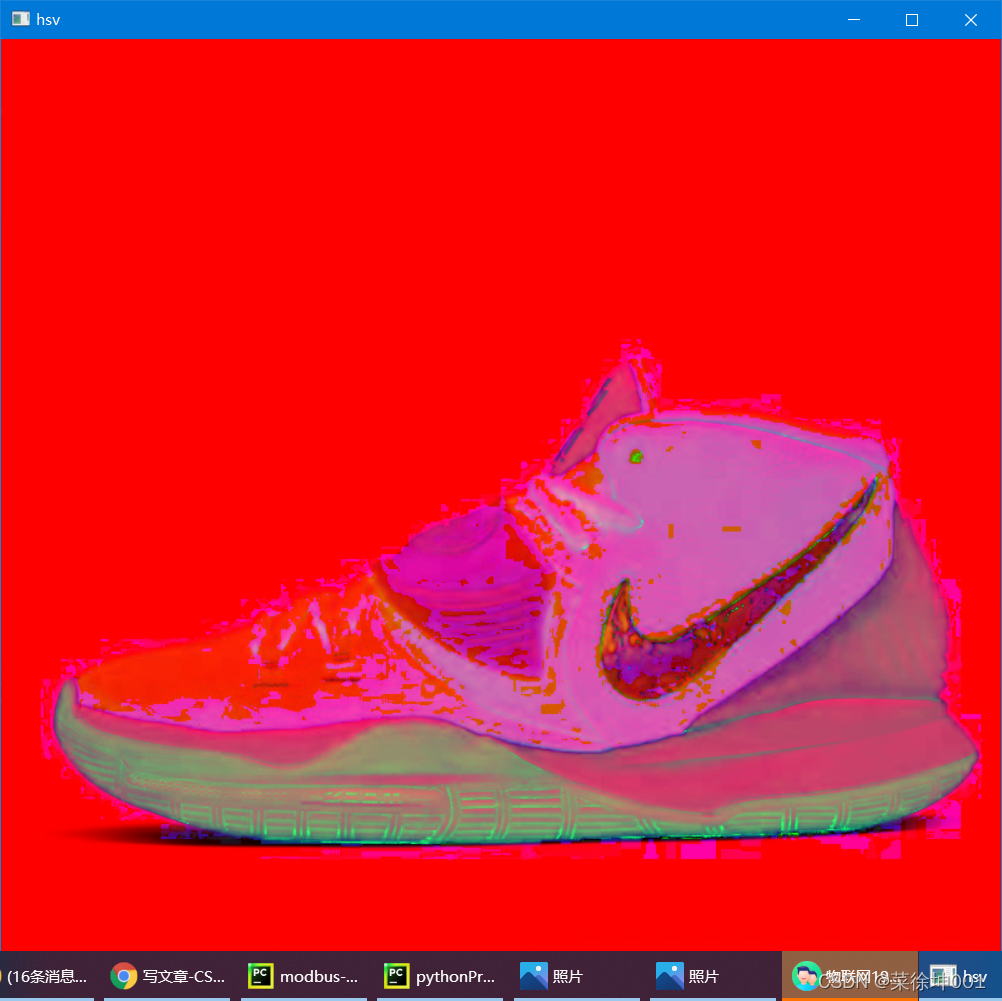
Task: Open the second 照片 taskbar item
Action: coord(713,976)
